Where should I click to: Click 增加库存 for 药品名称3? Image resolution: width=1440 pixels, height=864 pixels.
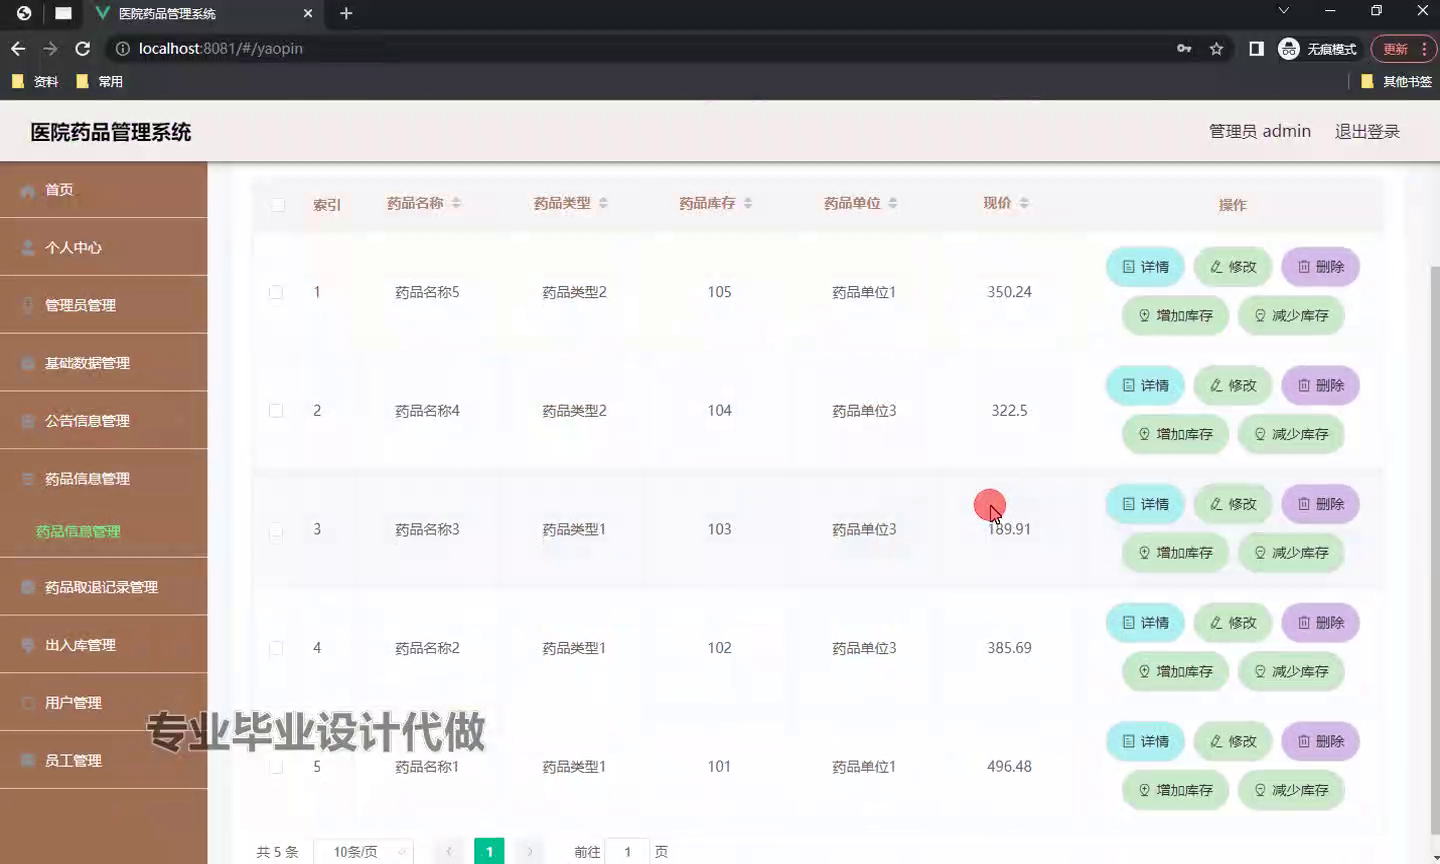click(x=1175, y=552)
